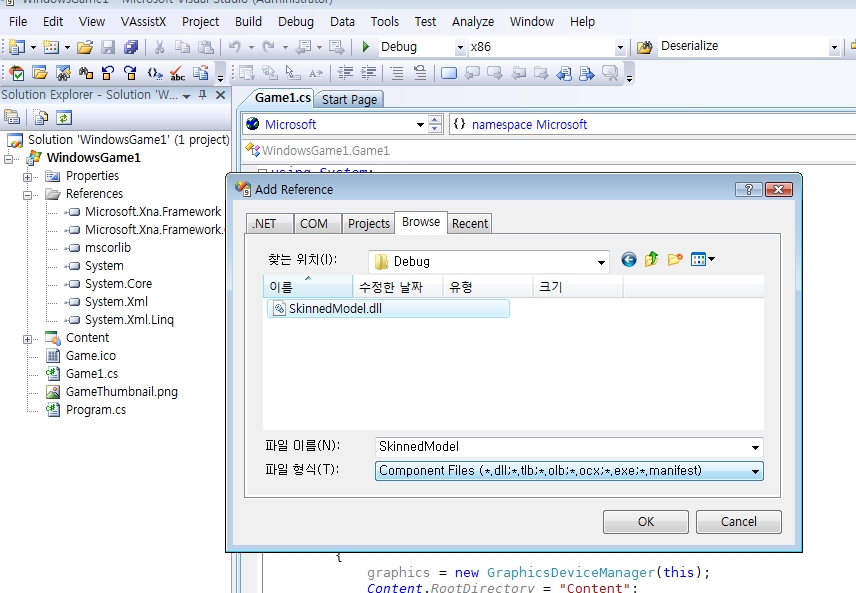The width and height of the screenshot is (856, 593).
Task: Open the Debug configuration dropdown
Action: click(x=460, y=48)
